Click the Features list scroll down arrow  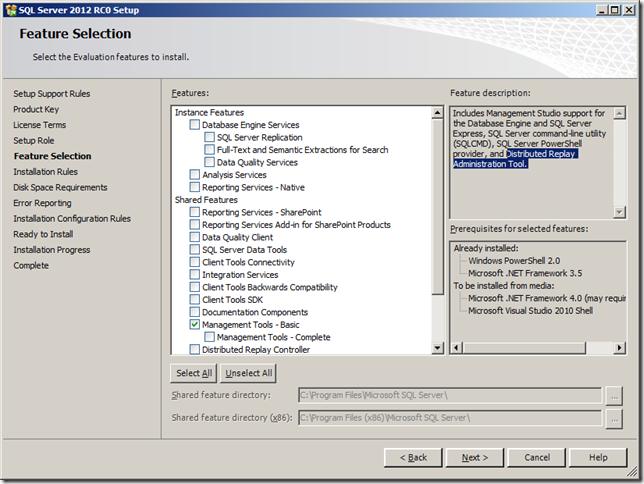tap(438, 348)
